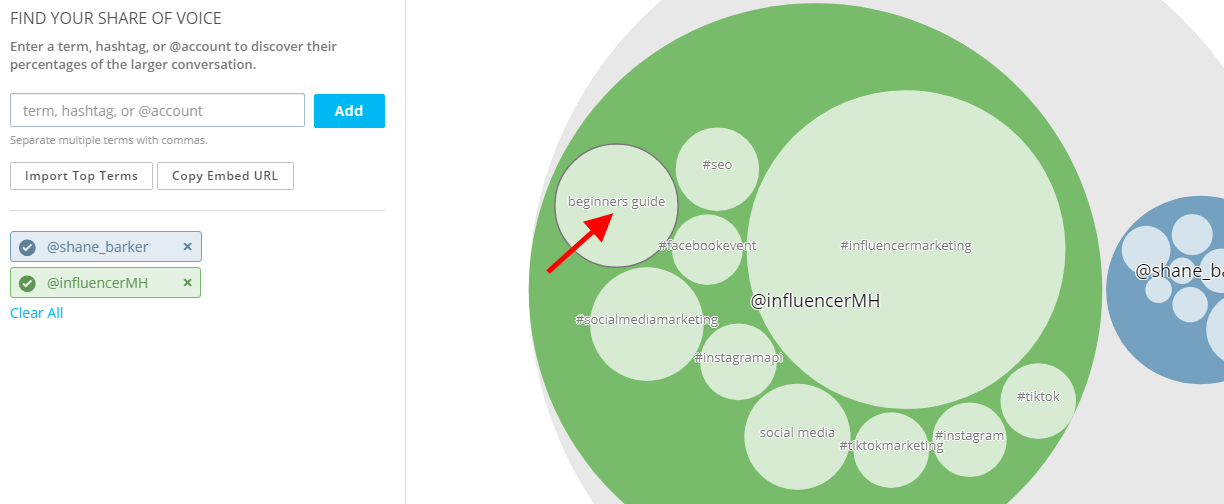Select the #instagram bubble
This screenshot has width=1224, height=504.
pos(969,439)
